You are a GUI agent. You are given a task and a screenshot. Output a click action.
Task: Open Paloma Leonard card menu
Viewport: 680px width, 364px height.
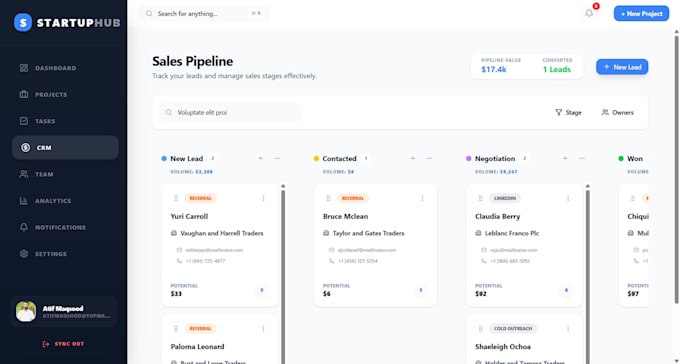(x=263, y=328)
